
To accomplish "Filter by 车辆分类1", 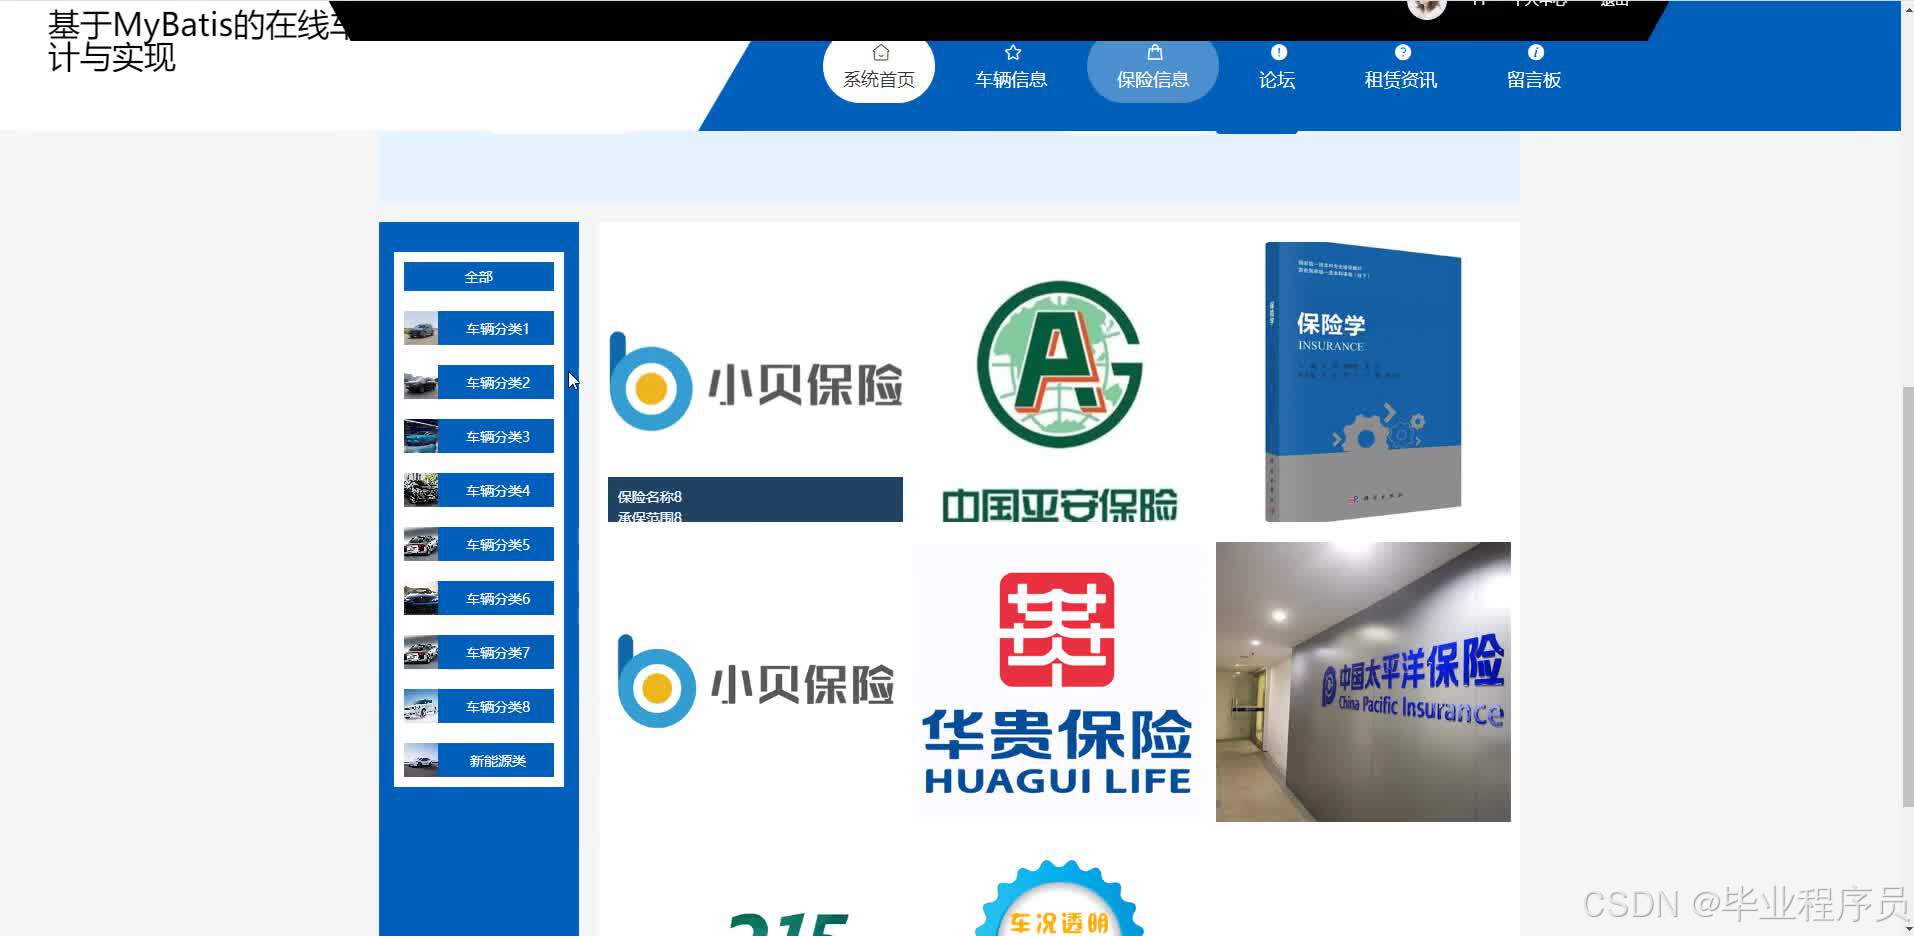I will 479,328.
